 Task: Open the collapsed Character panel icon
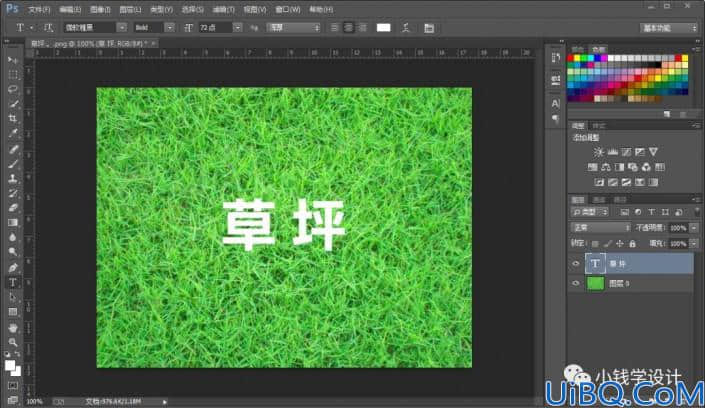[x=556, y=103]
